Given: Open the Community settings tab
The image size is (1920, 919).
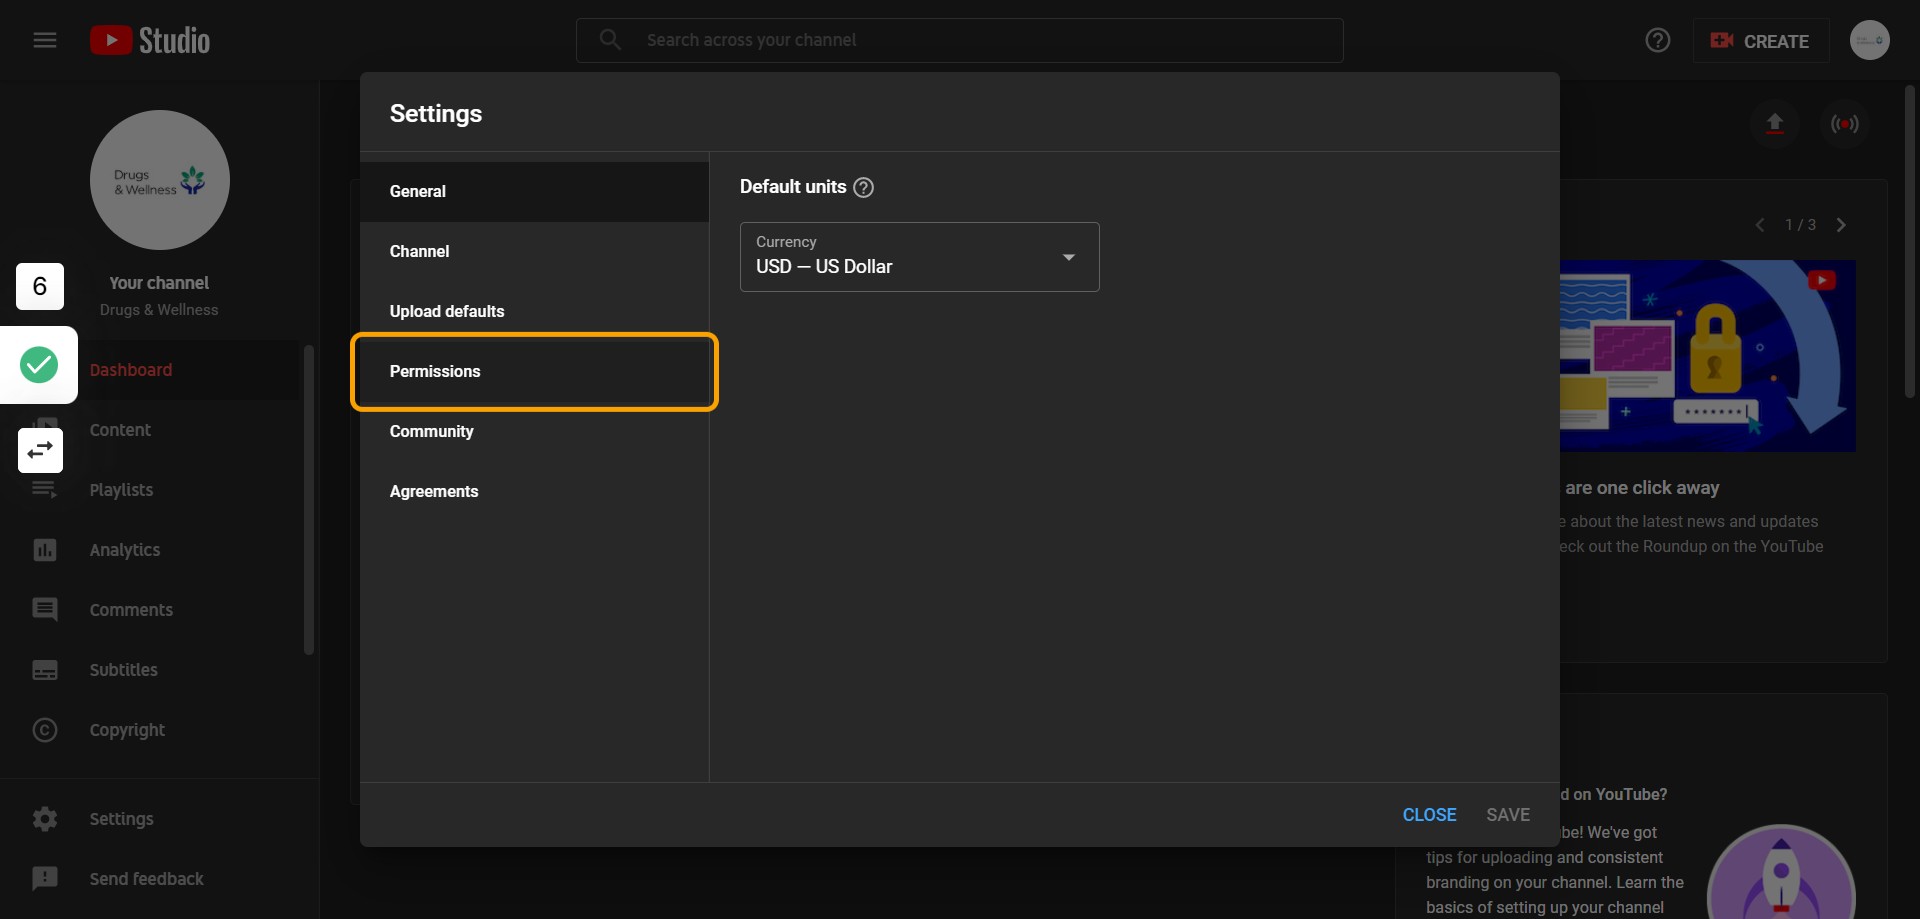Looking at the screenshot, I should [x=534, y=431].
